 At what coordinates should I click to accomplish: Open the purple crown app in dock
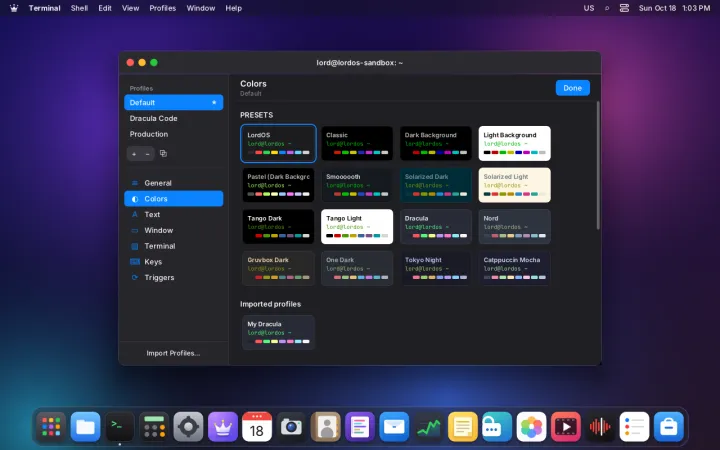pos(223,427)
